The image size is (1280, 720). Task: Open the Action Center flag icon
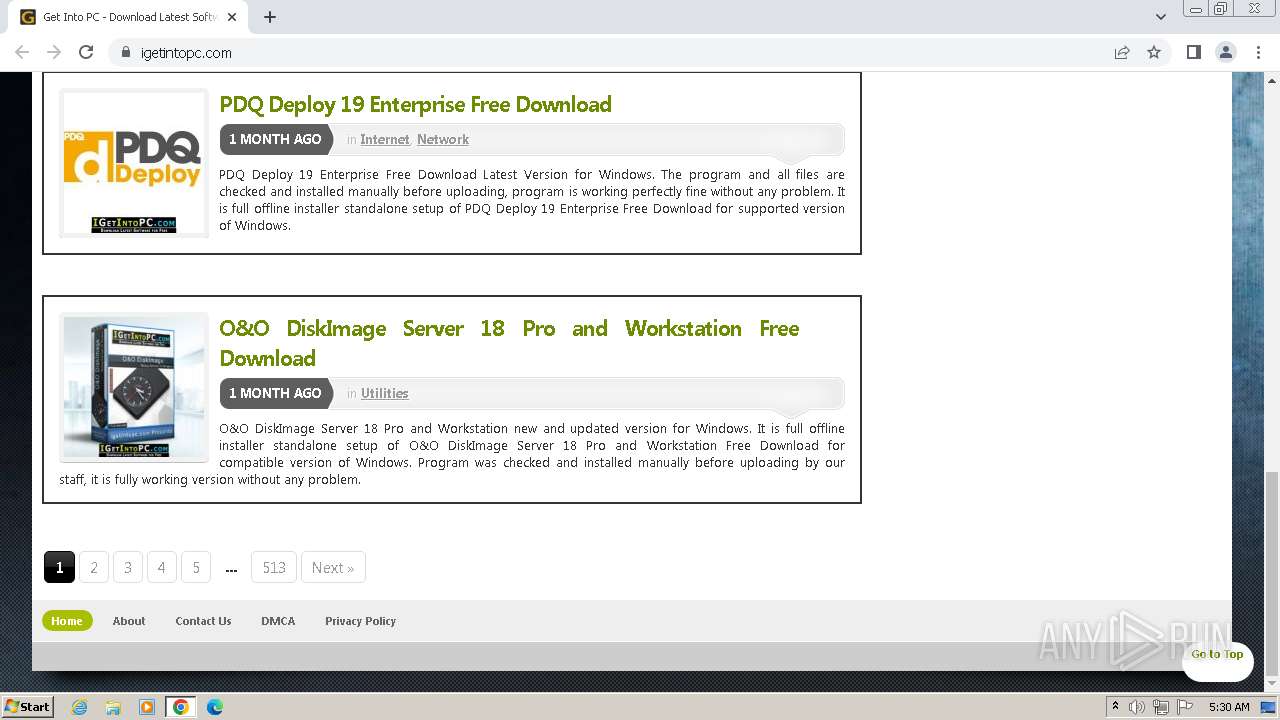(1183, 707)
